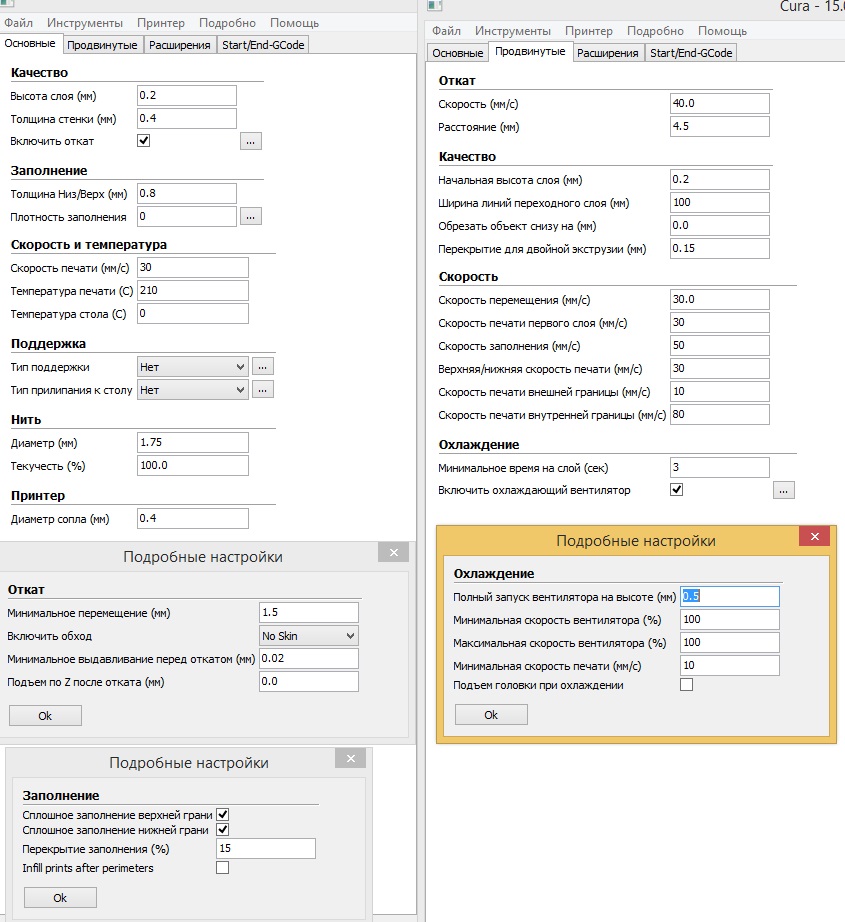Open Помощь menu in right Cura window
The width and height of the screenshot is (845, 922).
[x=722, y=31]
